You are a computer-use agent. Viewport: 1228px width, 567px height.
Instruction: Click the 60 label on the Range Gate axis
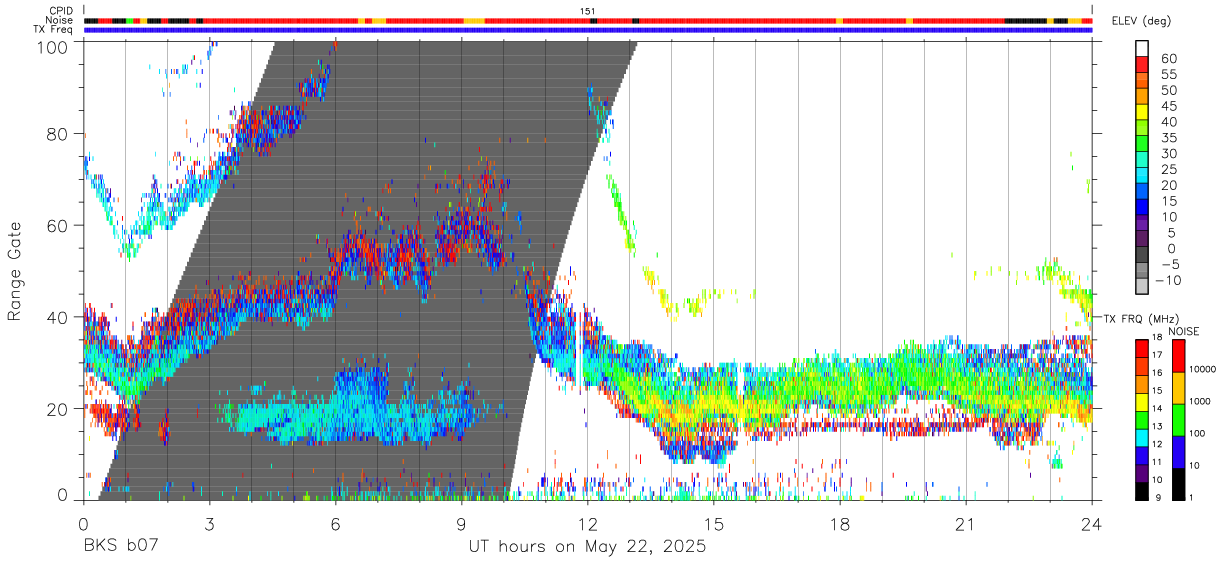pyautogui.click(x=60, y=225)
